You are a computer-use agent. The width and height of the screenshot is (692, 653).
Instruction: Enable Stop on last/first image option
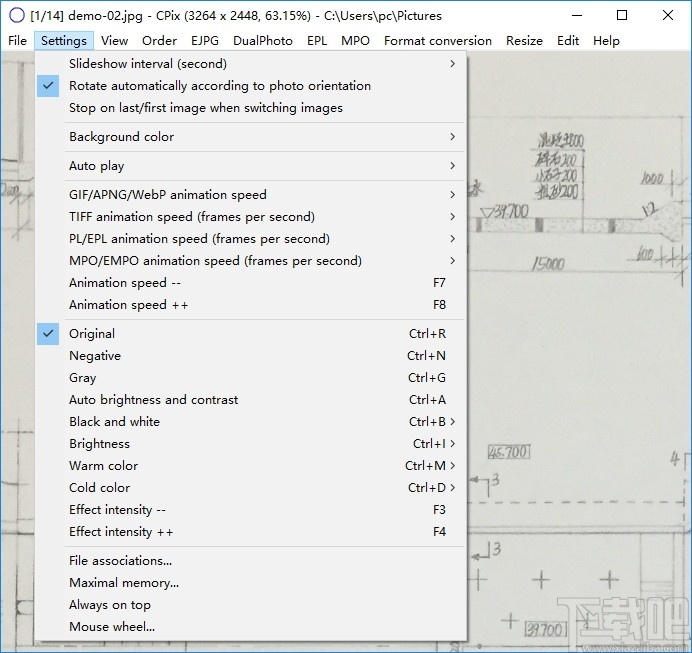coord(205,108)
